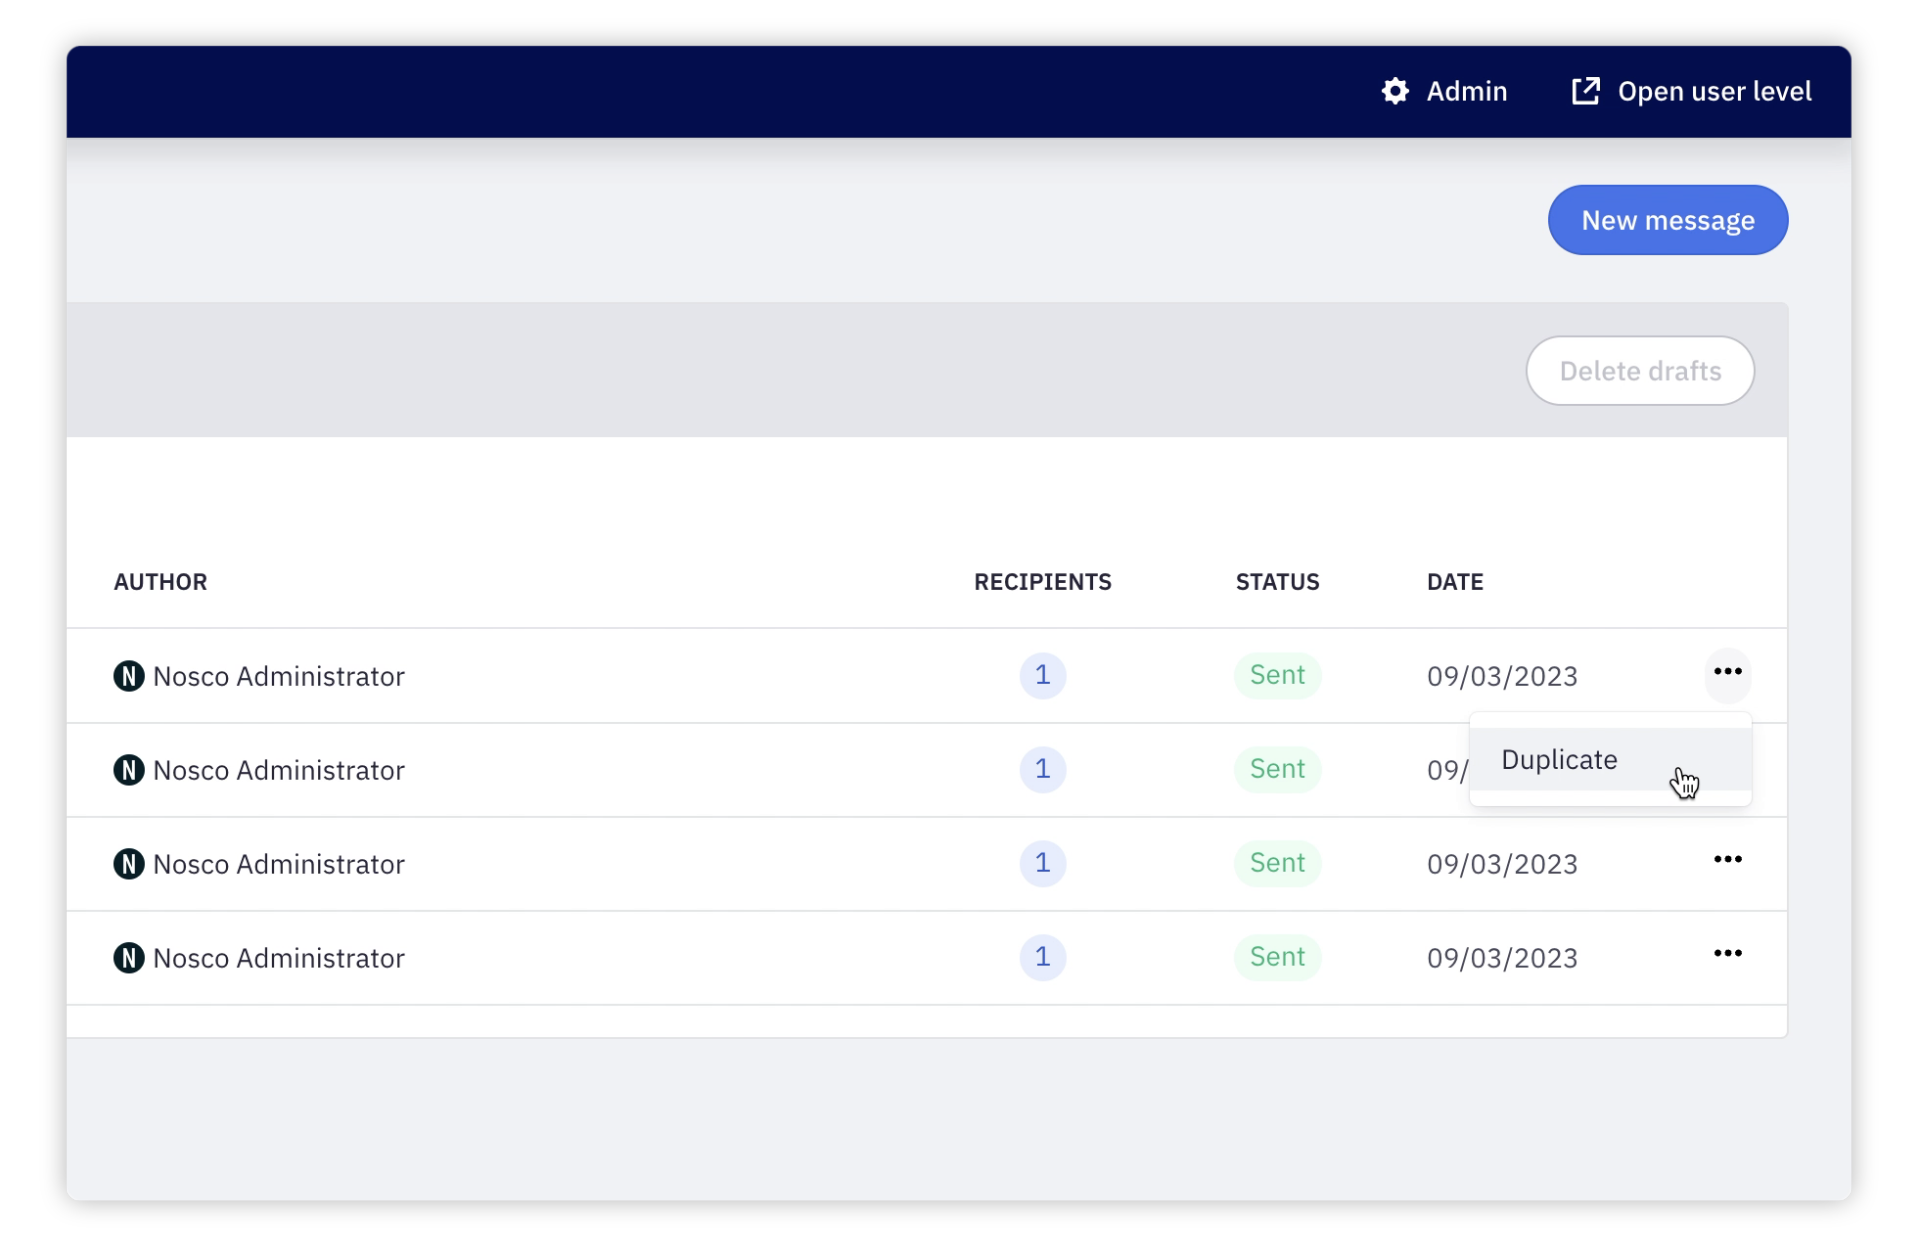The height and width of the screenshot is (1248, 1918).
Task: Click the N avatar in the last row
Action: (x=128, y=958)
